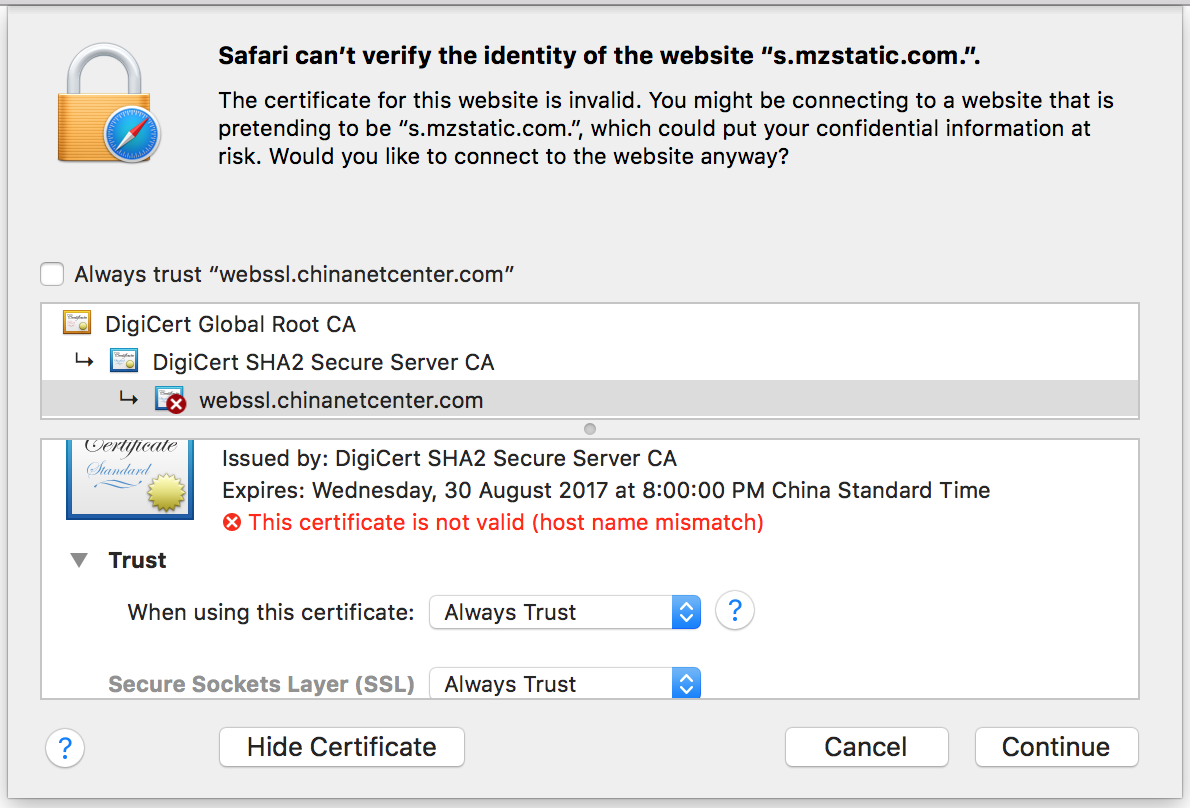This screenshot has height=808, width=1190.
Task: Enable Always trust webssl.chinanetcenter.com checkbox
Action: click(51, 274)
